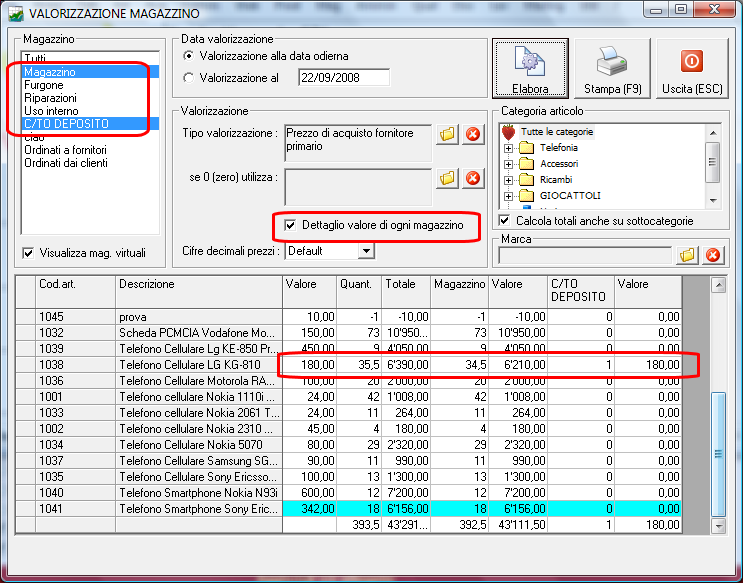Click the GIOCATTOLI folder icon

pyautogui.click(x=526, y=195)
